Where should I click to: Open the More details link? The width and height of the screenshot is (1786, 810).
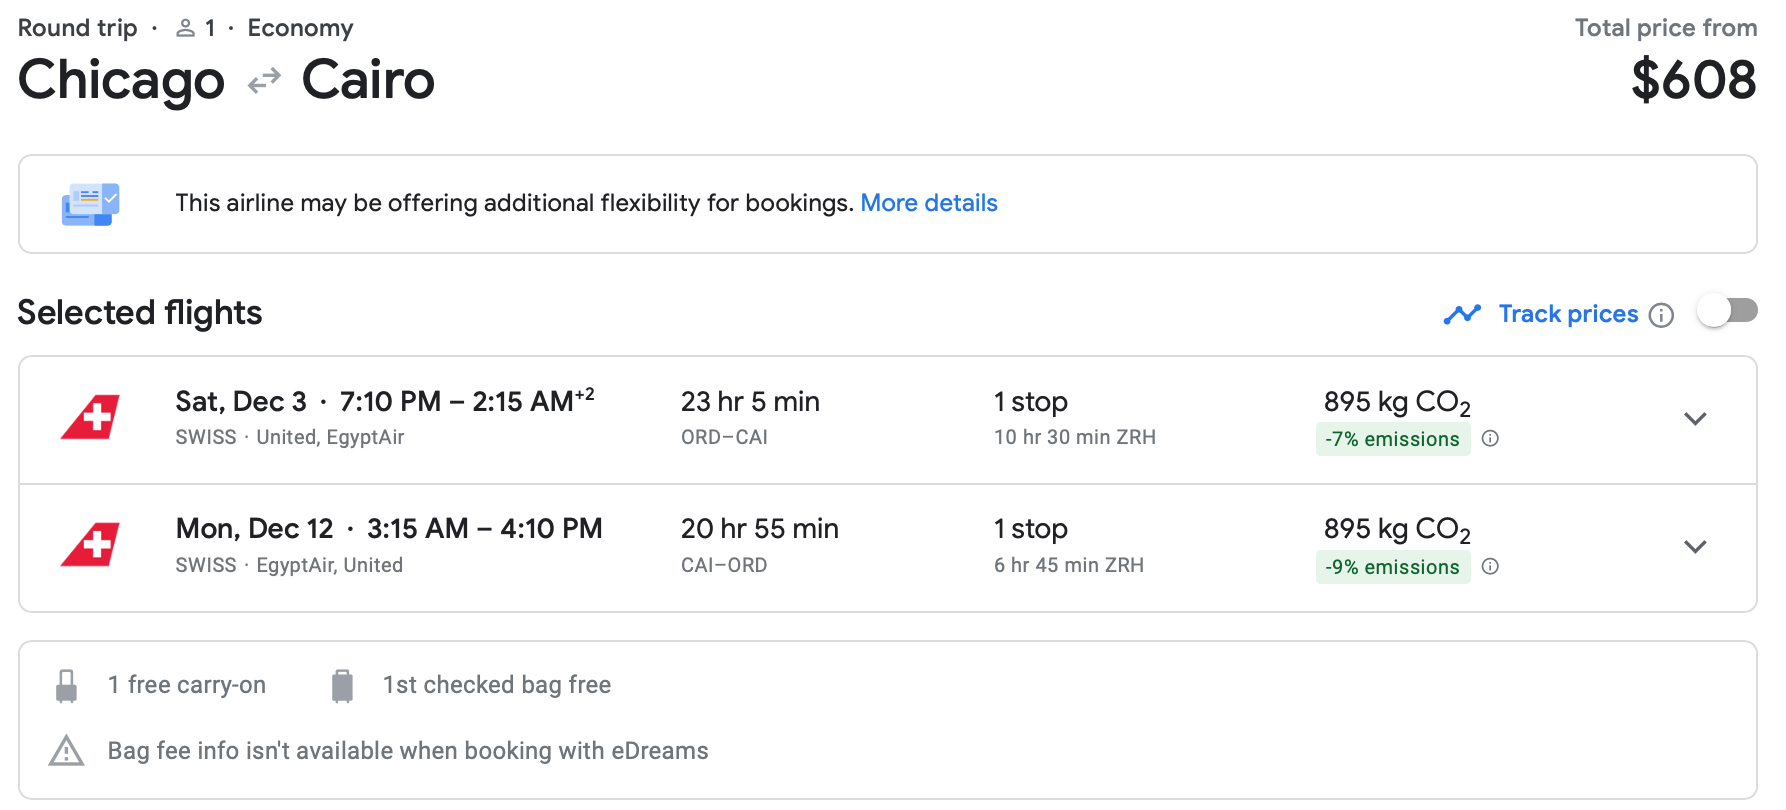click(929, 203)
